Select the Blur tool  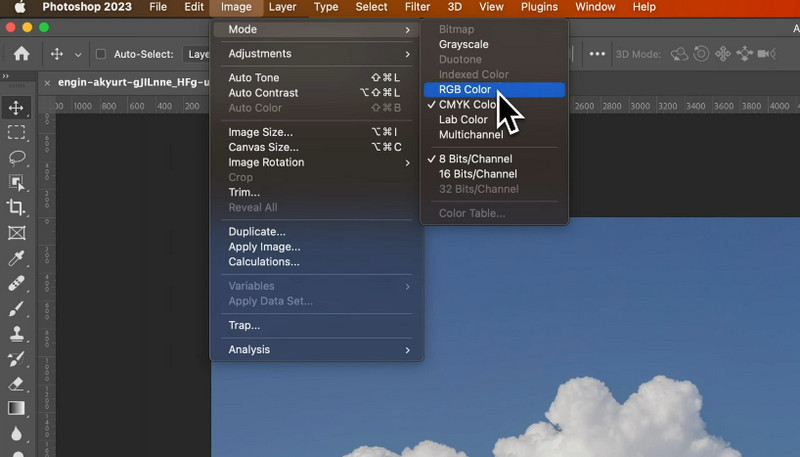16,434
